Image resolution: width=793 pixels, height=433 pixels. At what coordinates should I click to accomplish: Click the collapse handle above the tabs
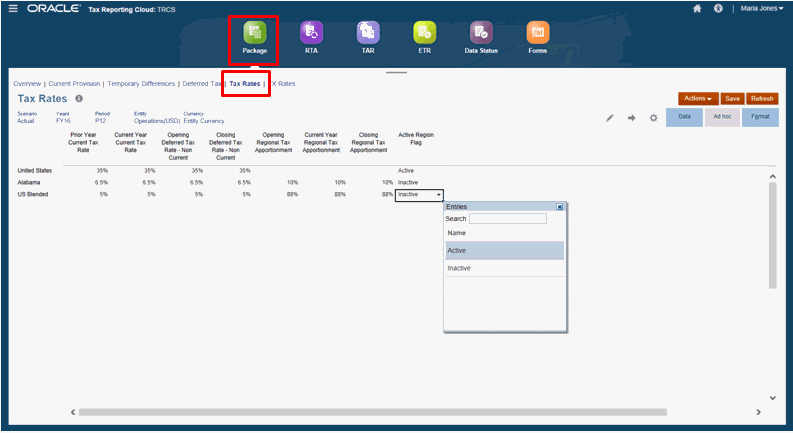396,73
